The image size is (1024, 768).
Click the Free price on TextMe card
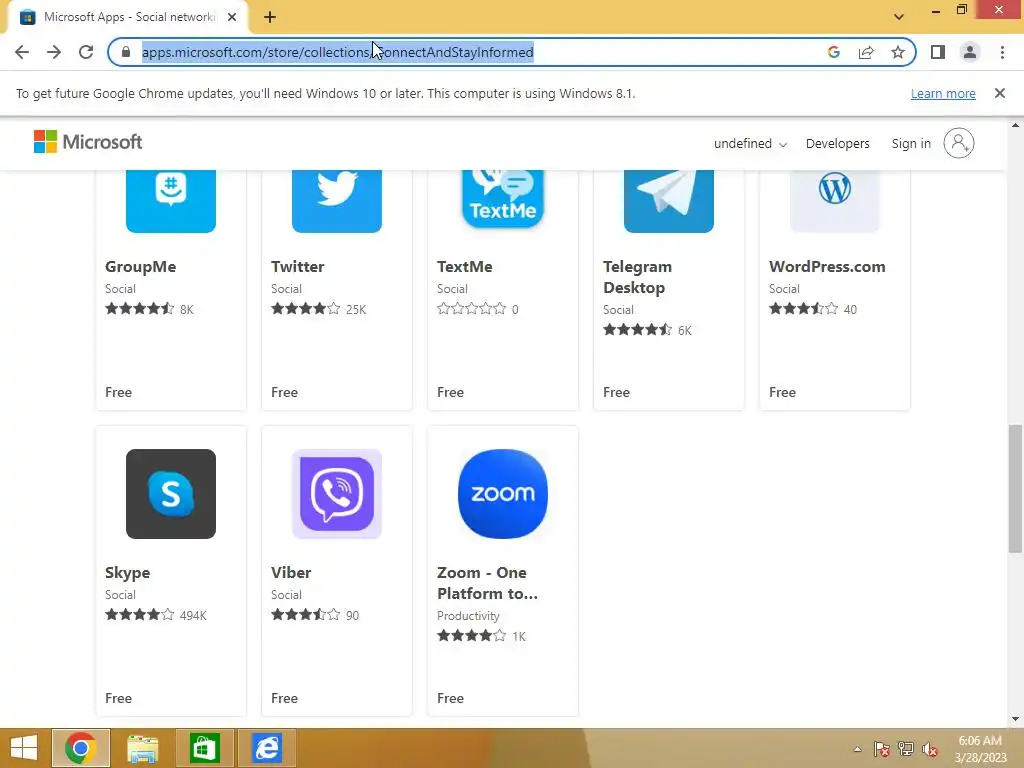coord(450,392)
